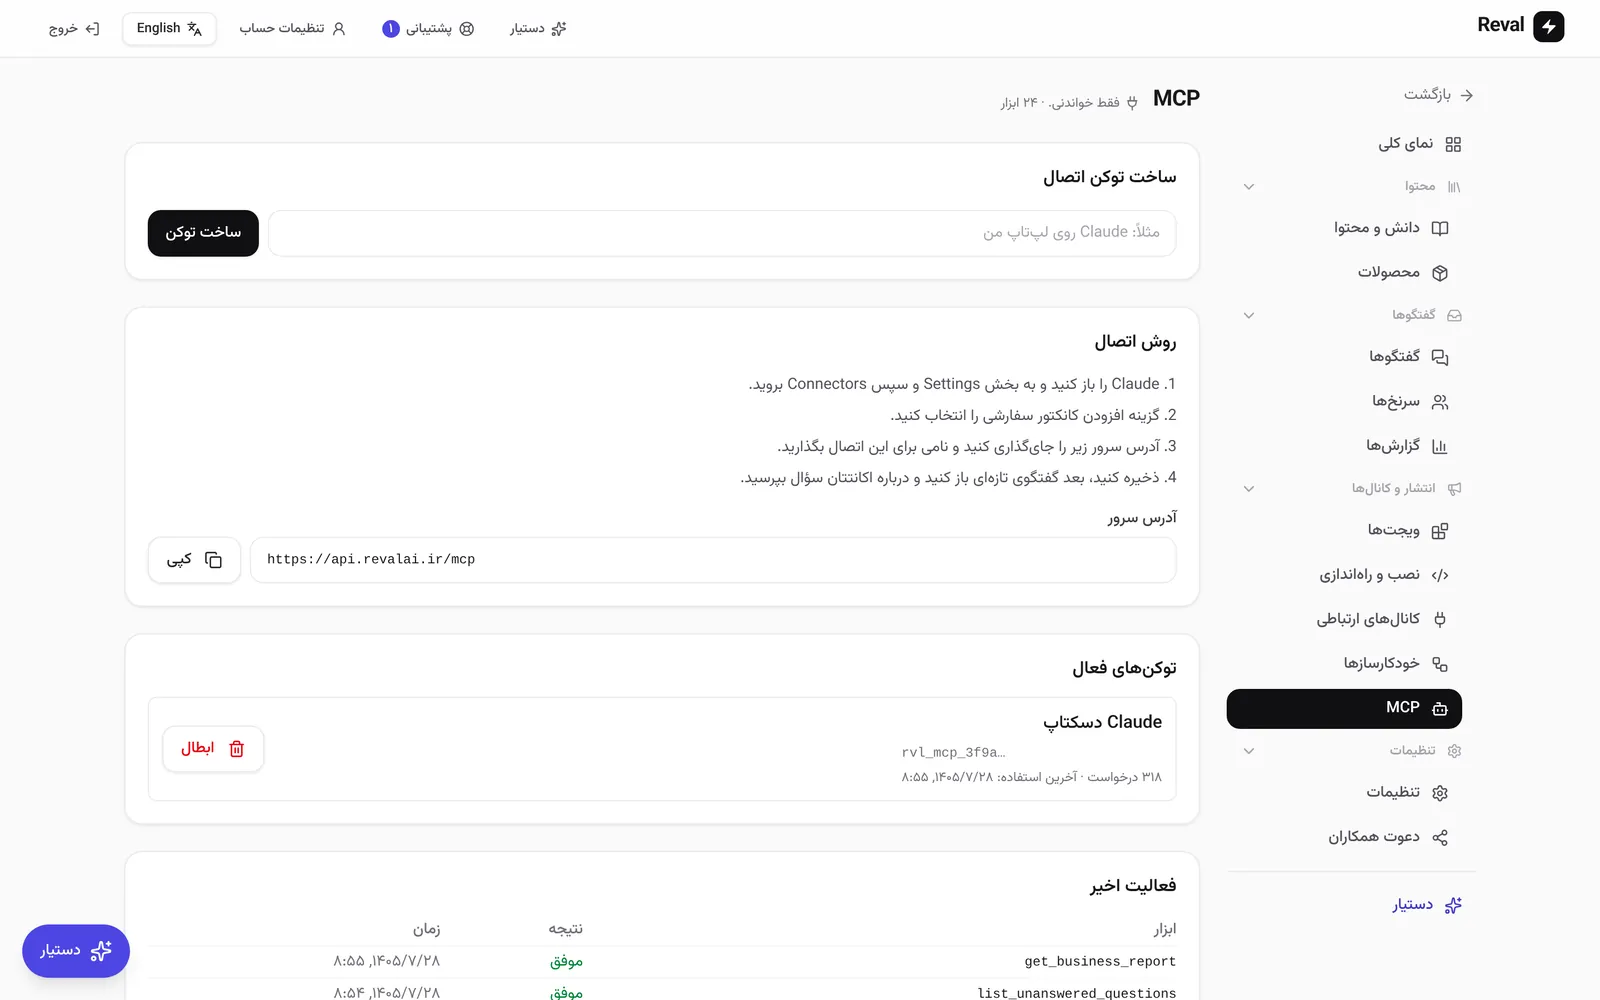Click the sparkle icon beside sidebar دستیار
The width and height of the screenshot is (1600, 1000).
[1453, 905]
